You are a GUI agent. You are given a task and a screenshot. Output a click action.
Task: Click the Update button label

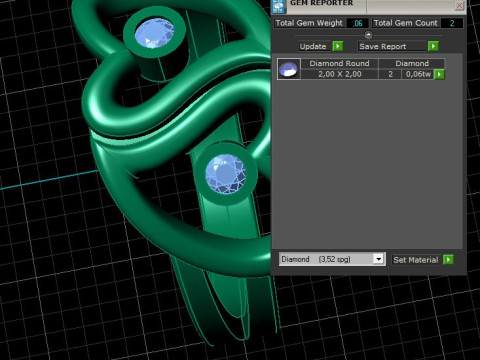tap(313, 46)
